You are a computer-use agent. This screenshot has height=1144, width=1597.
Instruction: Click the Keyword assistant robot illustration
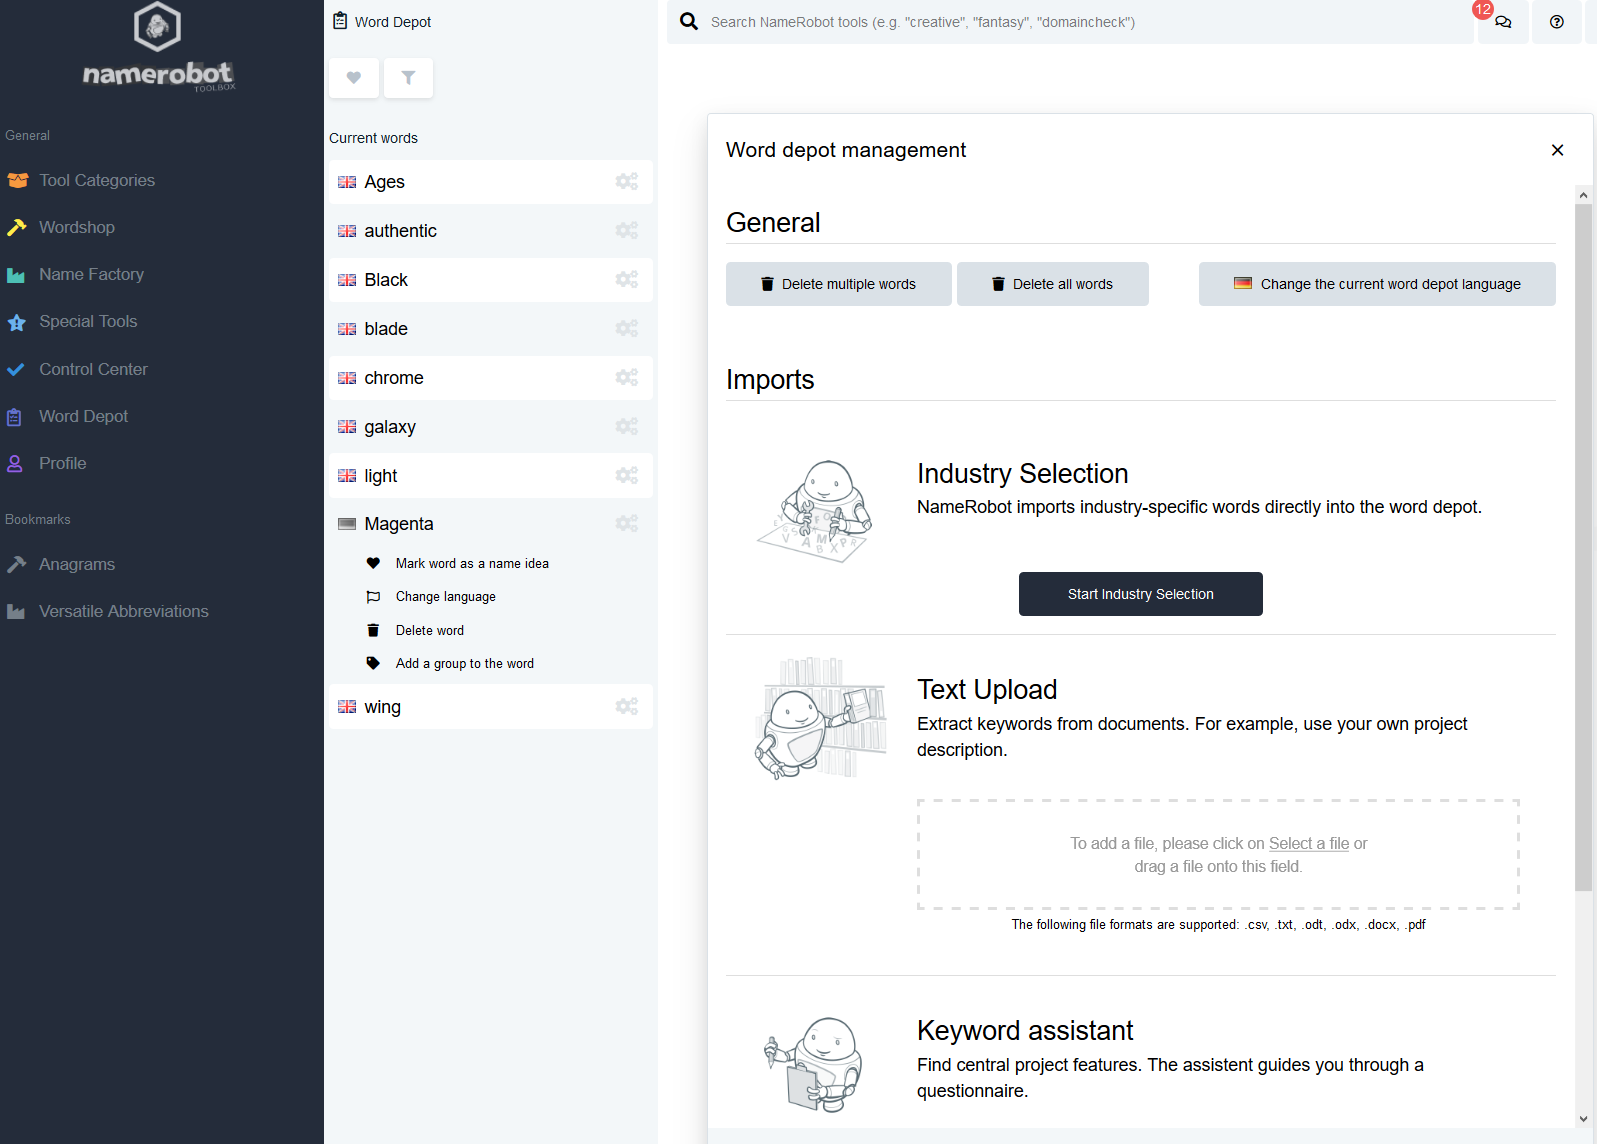(813, 1064)
